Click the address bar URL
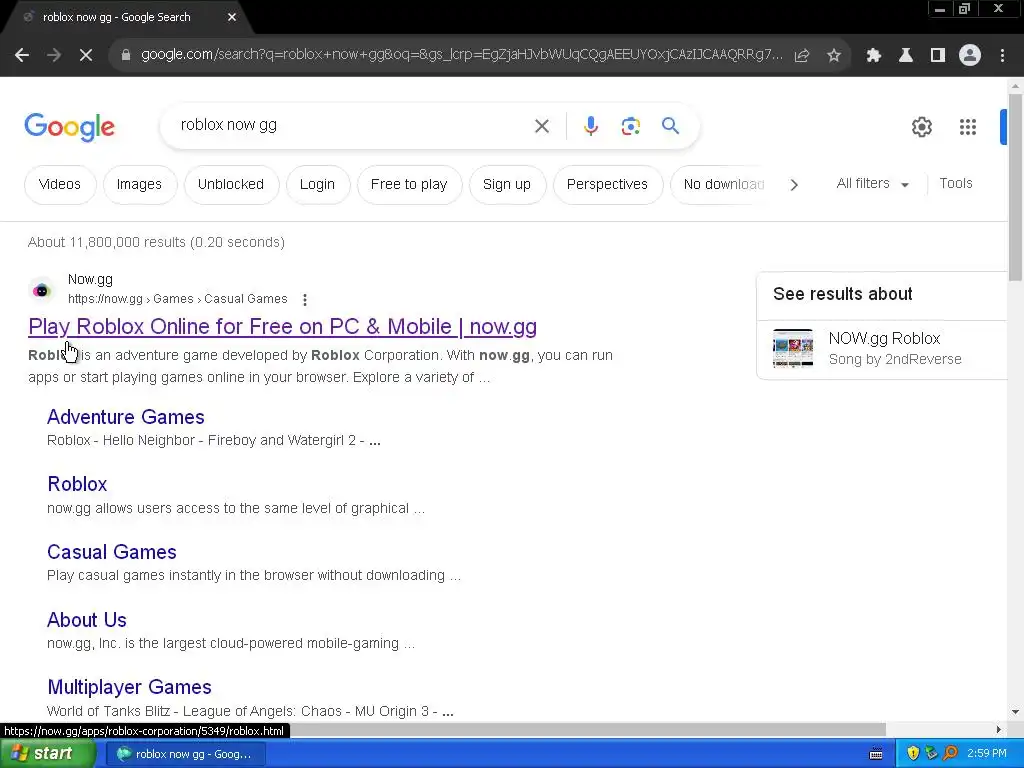Image resolution: width=1024 pixels, height=768 pixels. coord(460,55)
